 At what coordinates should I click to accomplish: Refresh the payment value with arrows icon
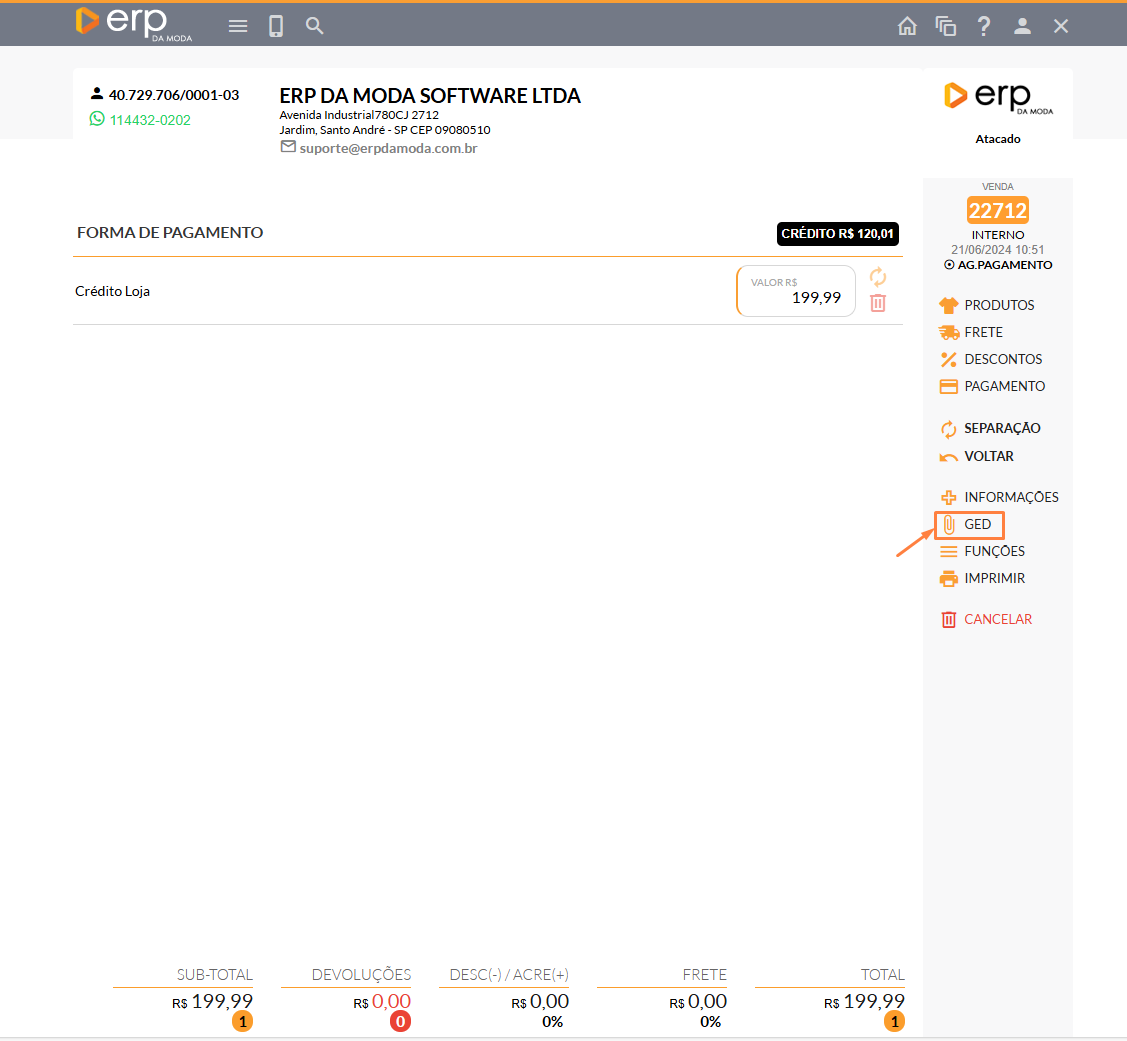(878, 277)
